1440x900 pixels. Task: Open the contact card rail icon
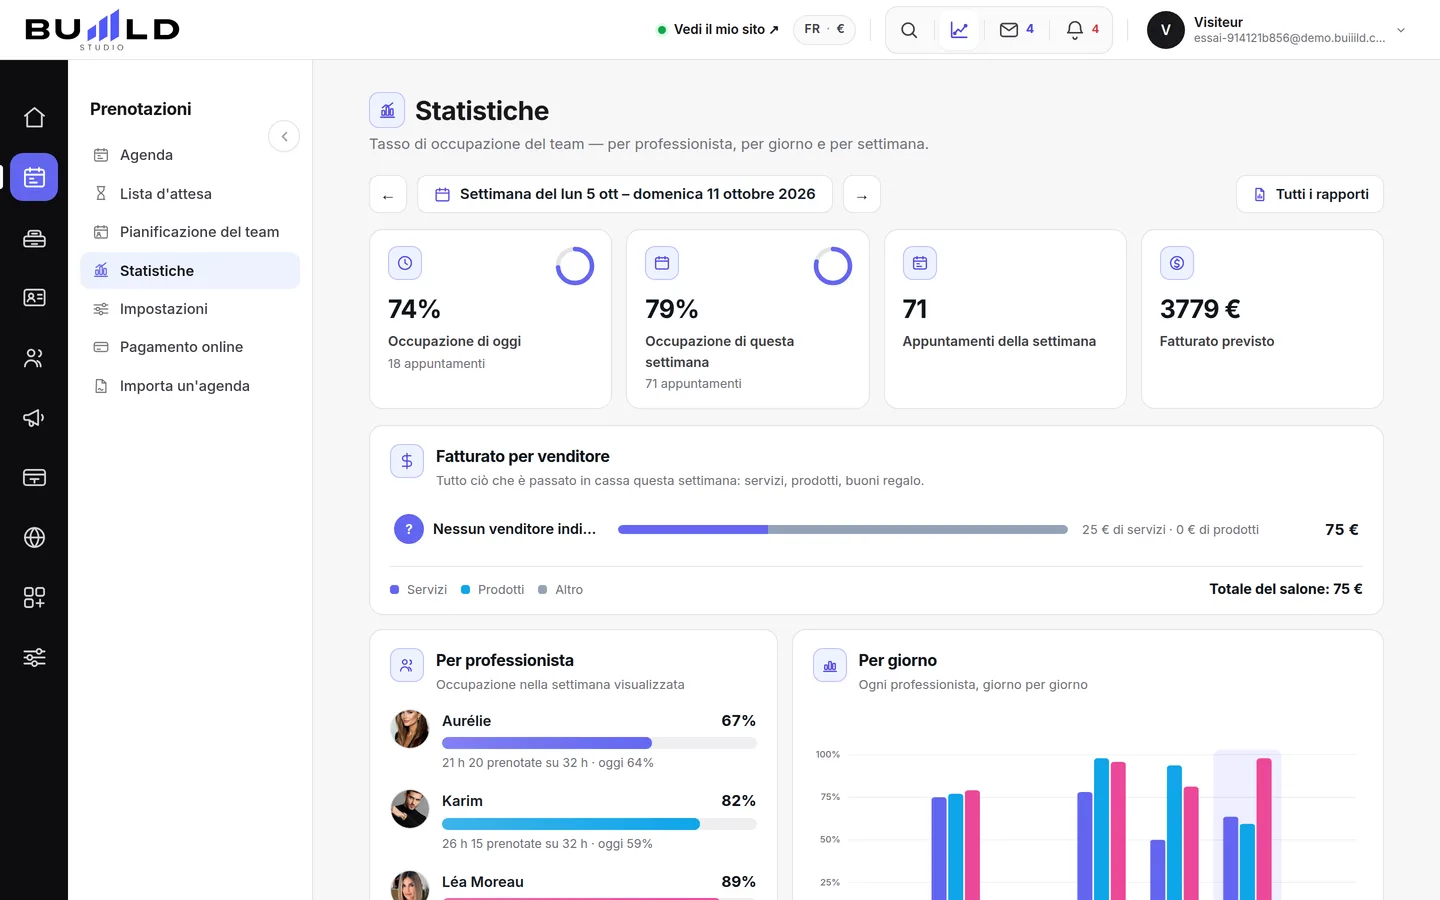[34, 298]
